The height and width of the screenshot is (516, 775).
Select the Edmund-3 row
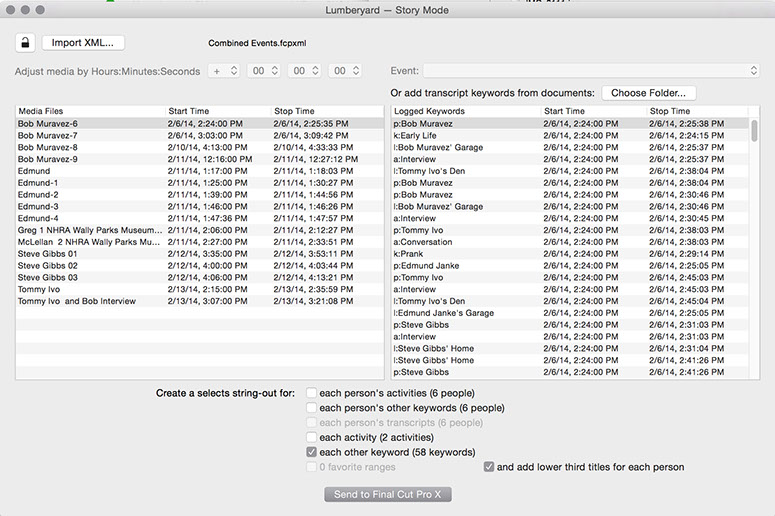pos(200,207)
